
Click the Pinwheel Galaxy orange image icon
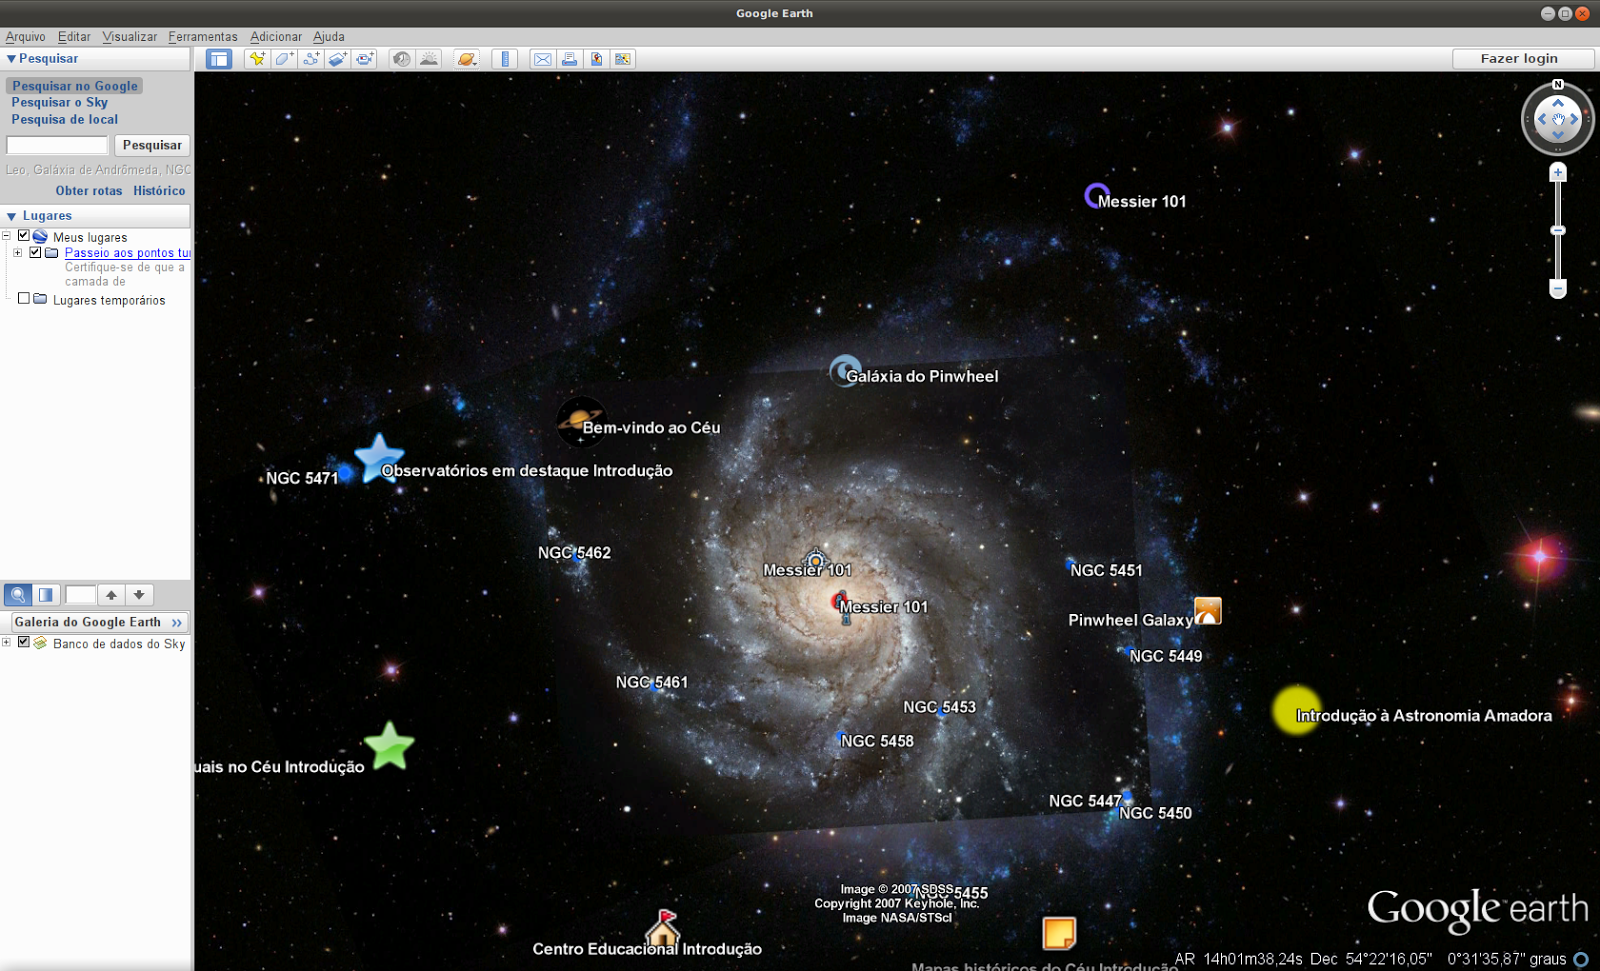(1208, 611)
